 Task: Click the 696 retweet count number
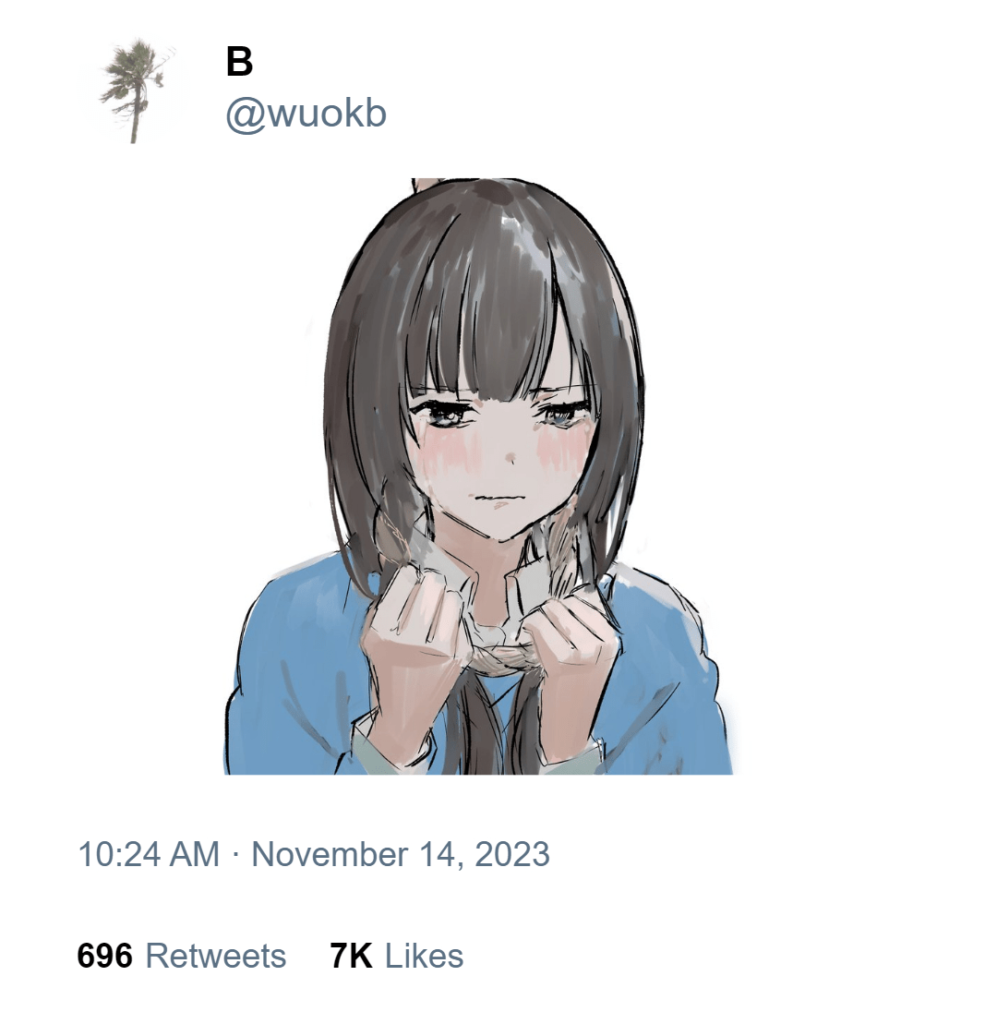point(104,956)
